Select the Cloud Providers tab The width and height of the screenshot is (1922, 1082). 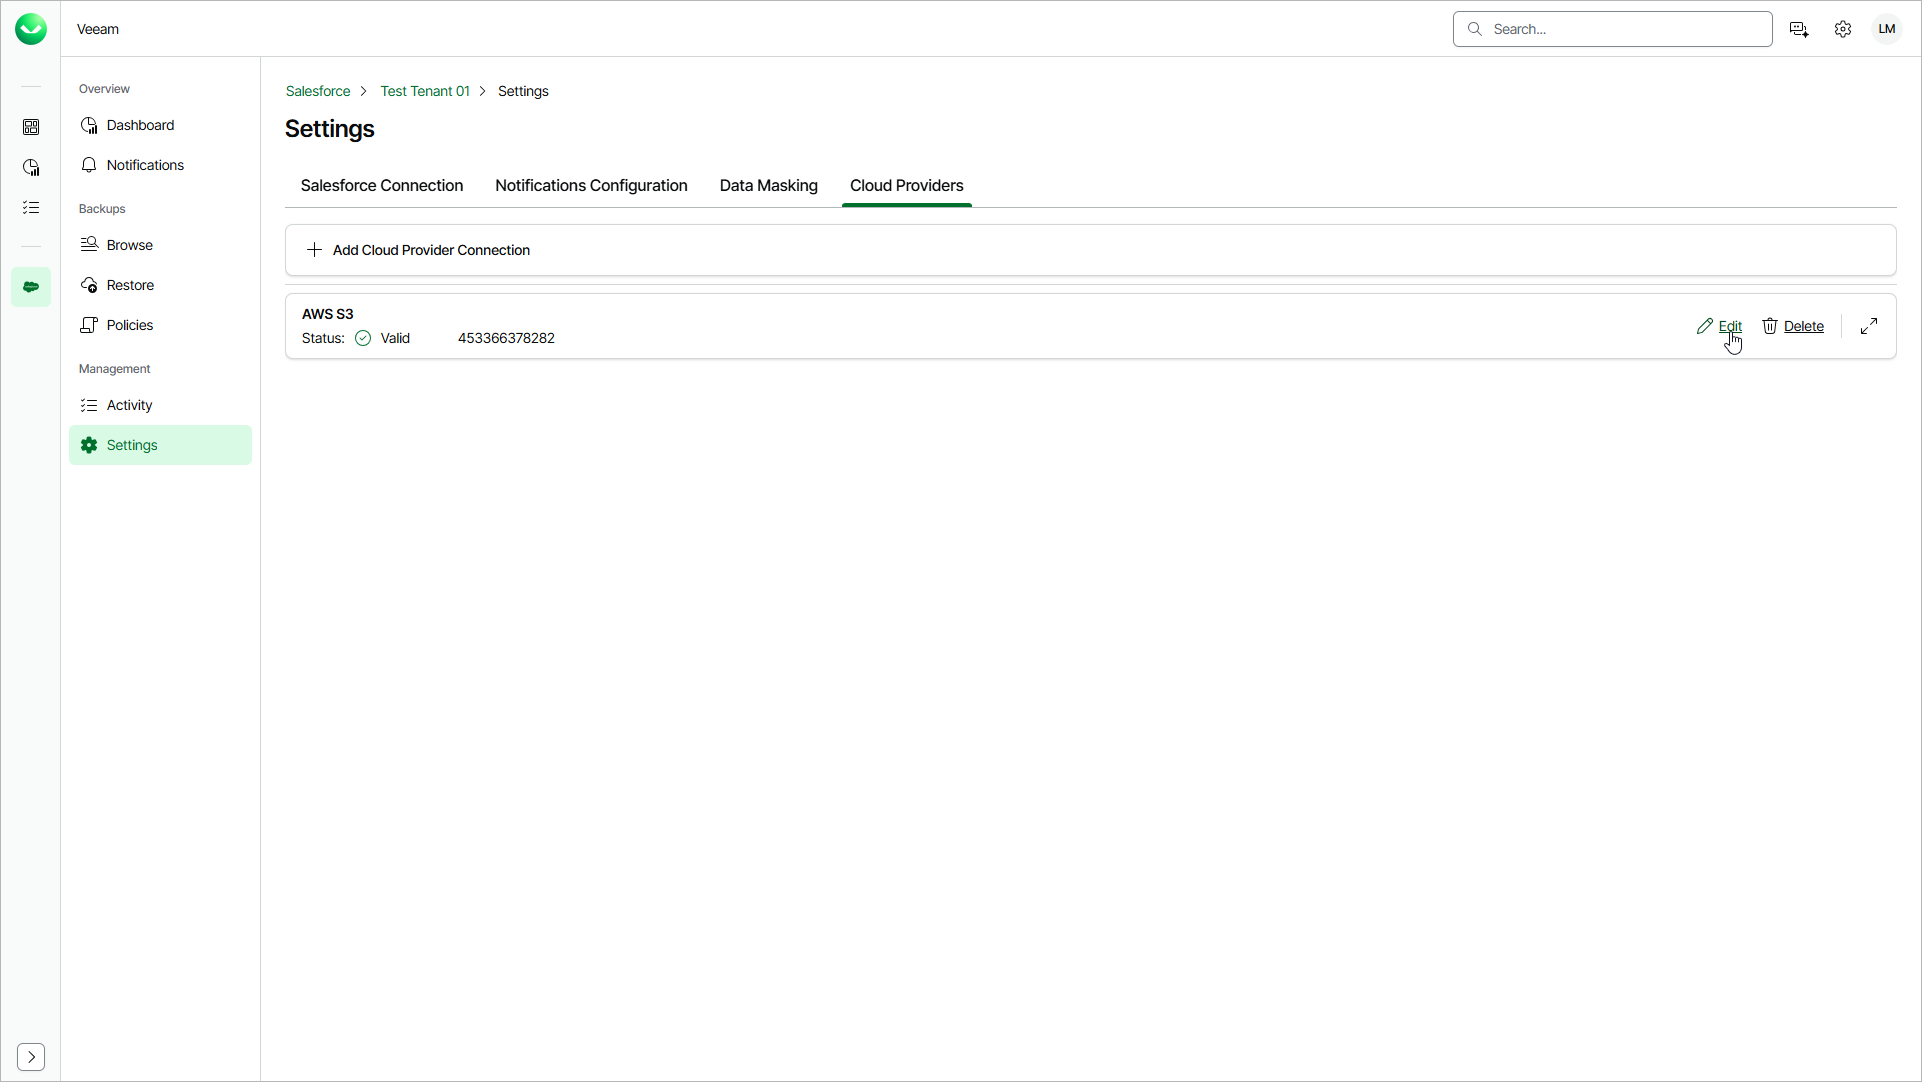point(907,186)
